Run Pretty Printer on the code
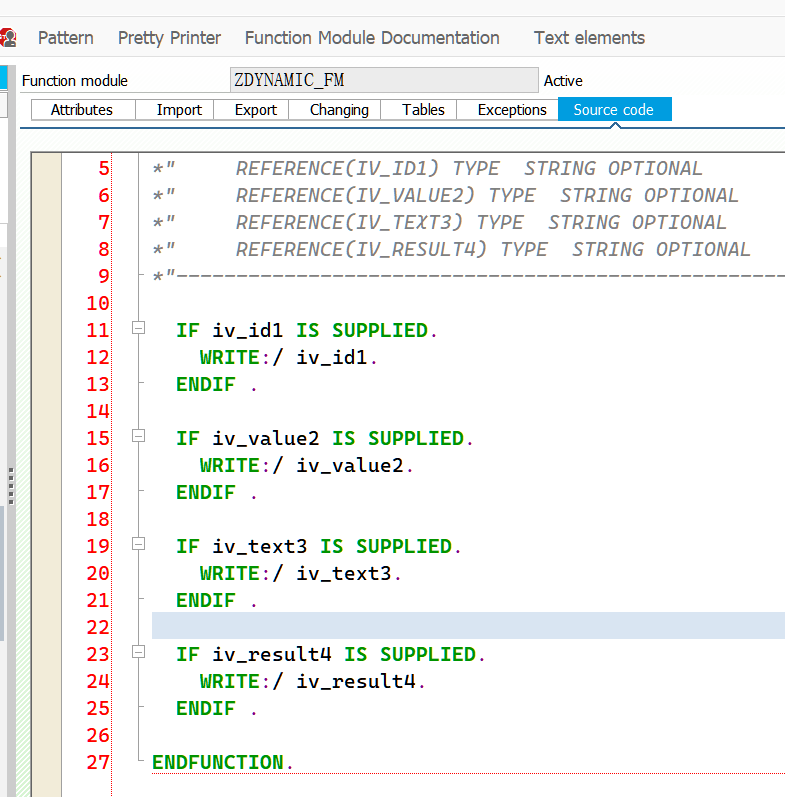 tap(169, 38)
